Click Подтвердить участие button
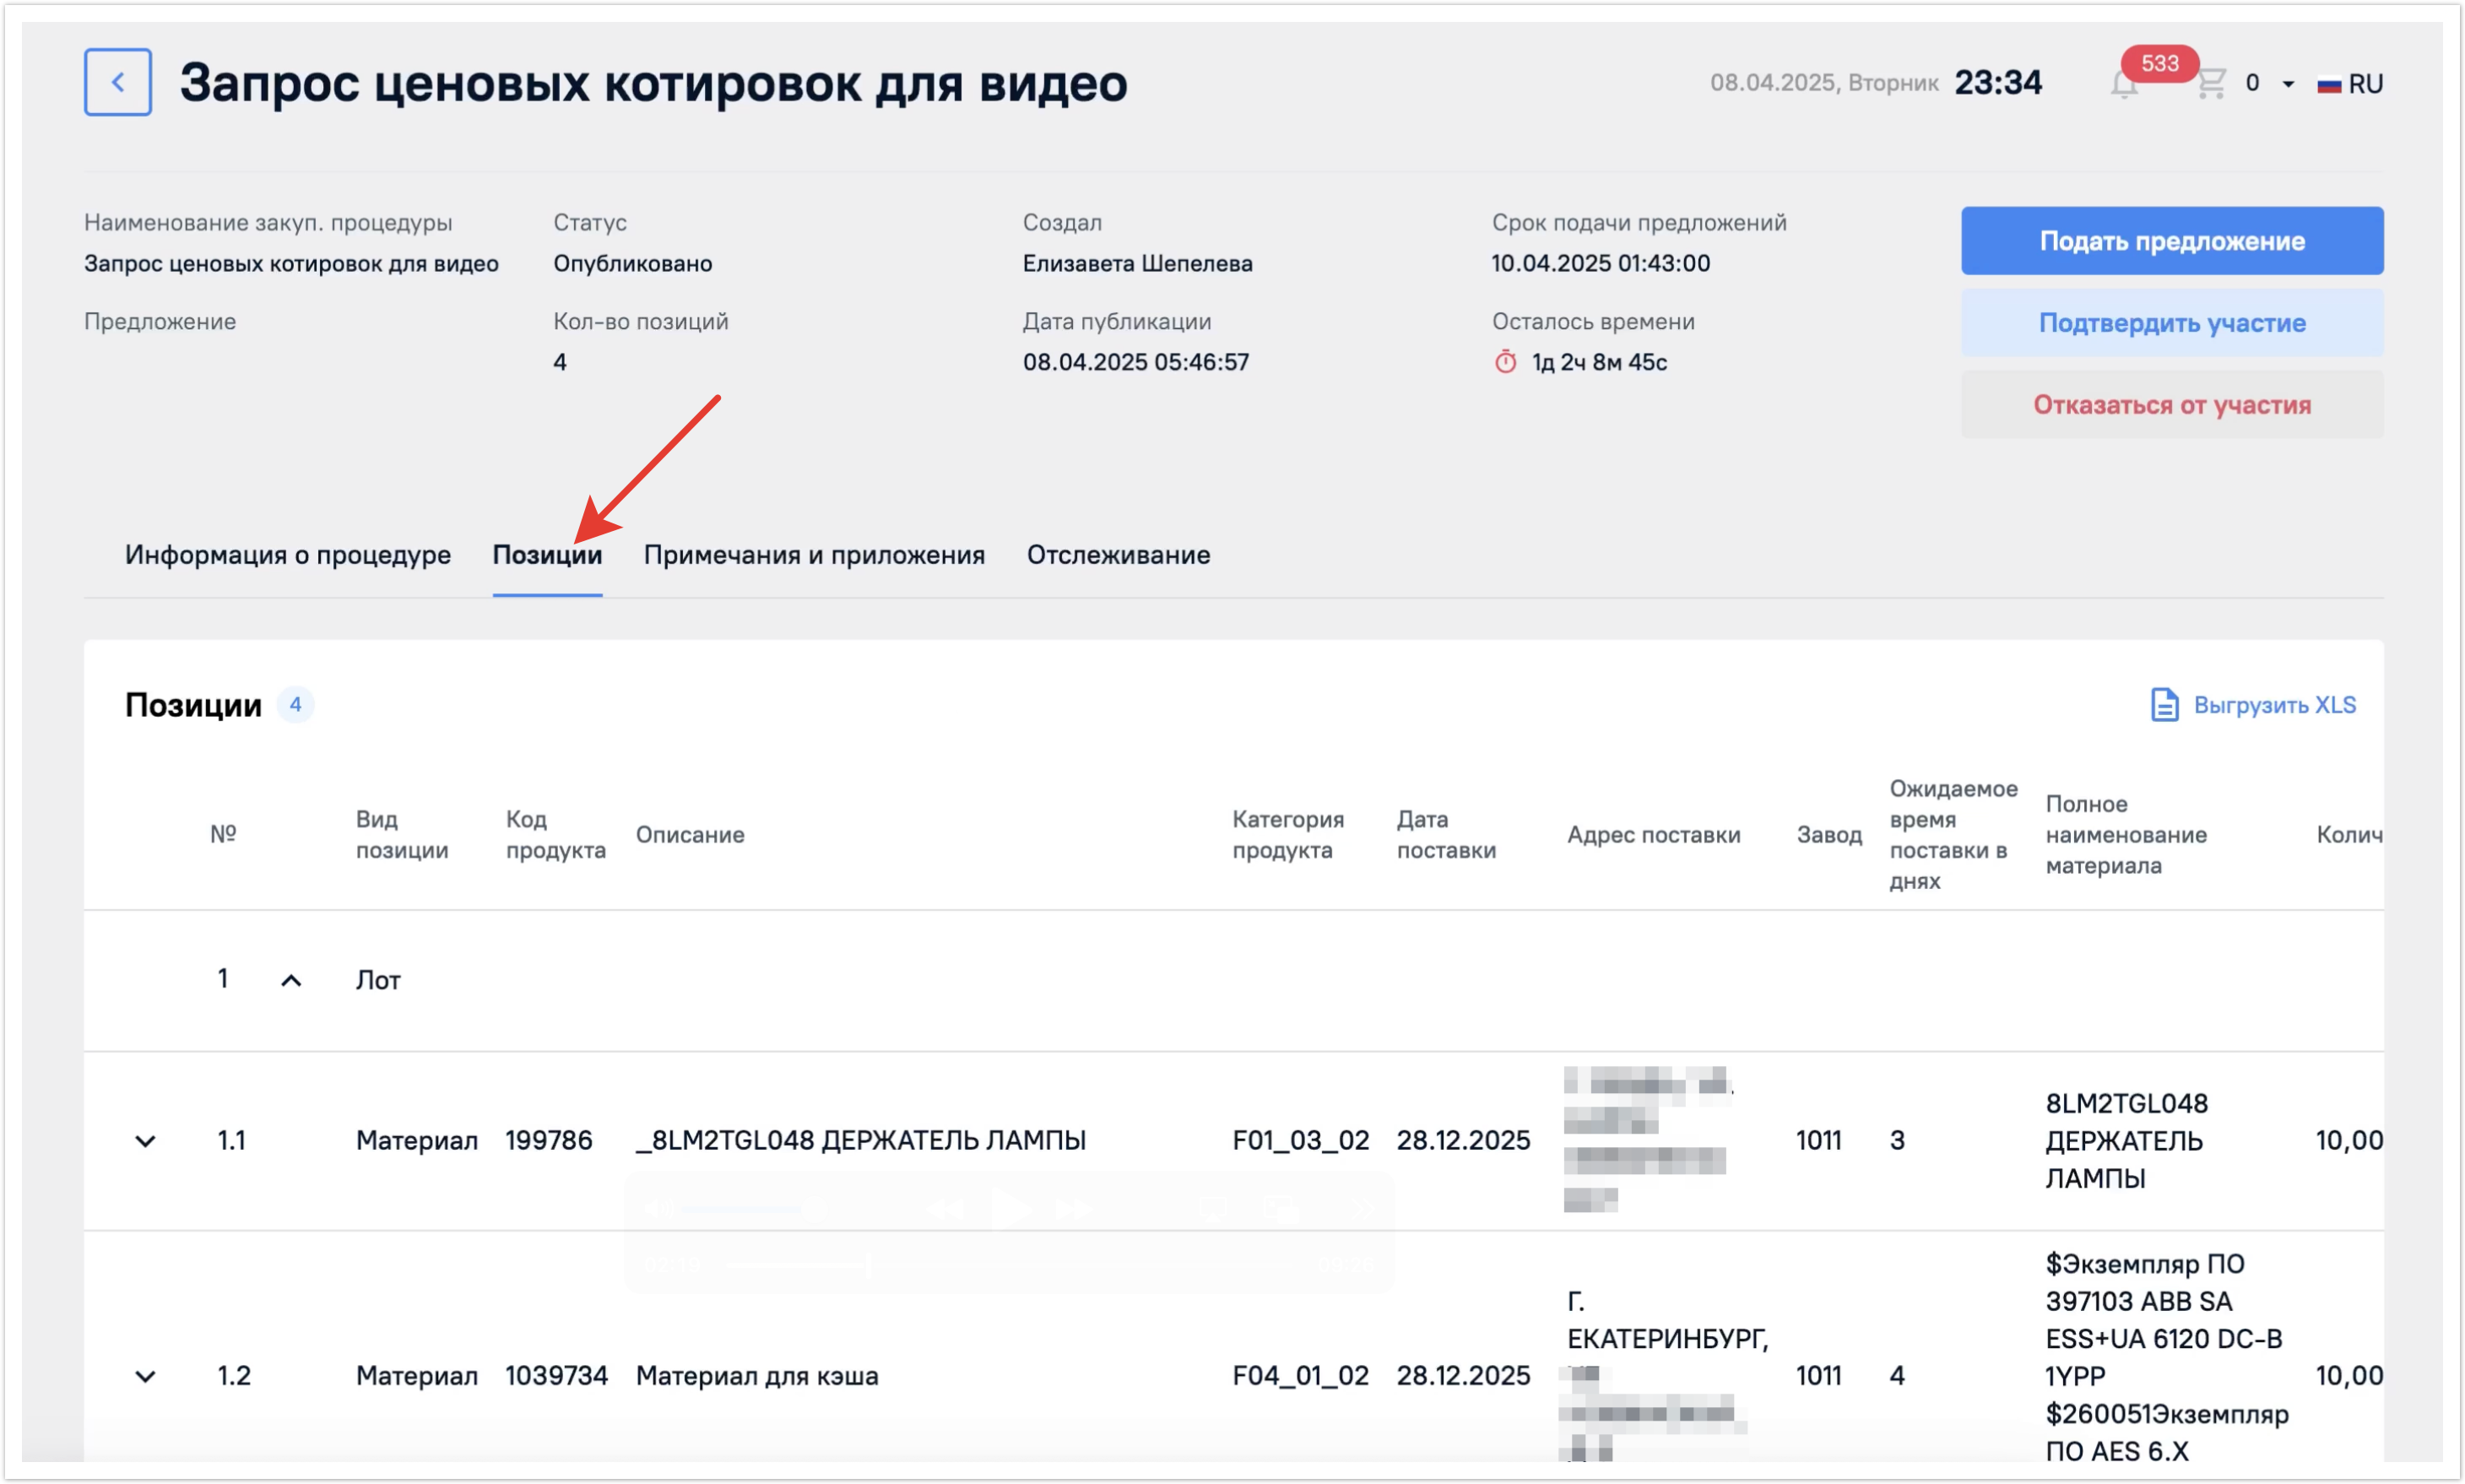The image size is (2465, 1484). pos(2171,323)
